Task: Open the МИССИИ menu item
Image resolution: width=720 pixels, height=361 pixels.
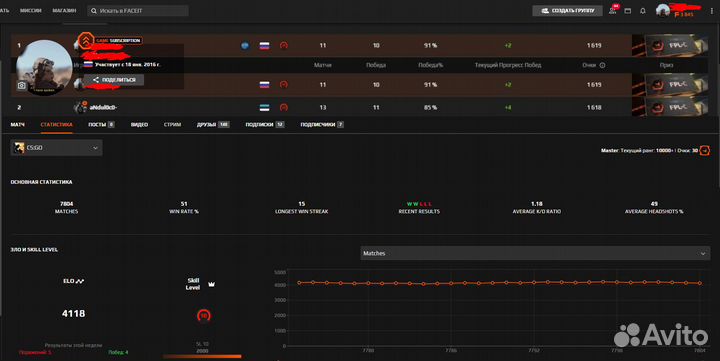Action: pyautogui.click(x=30, y=10)
